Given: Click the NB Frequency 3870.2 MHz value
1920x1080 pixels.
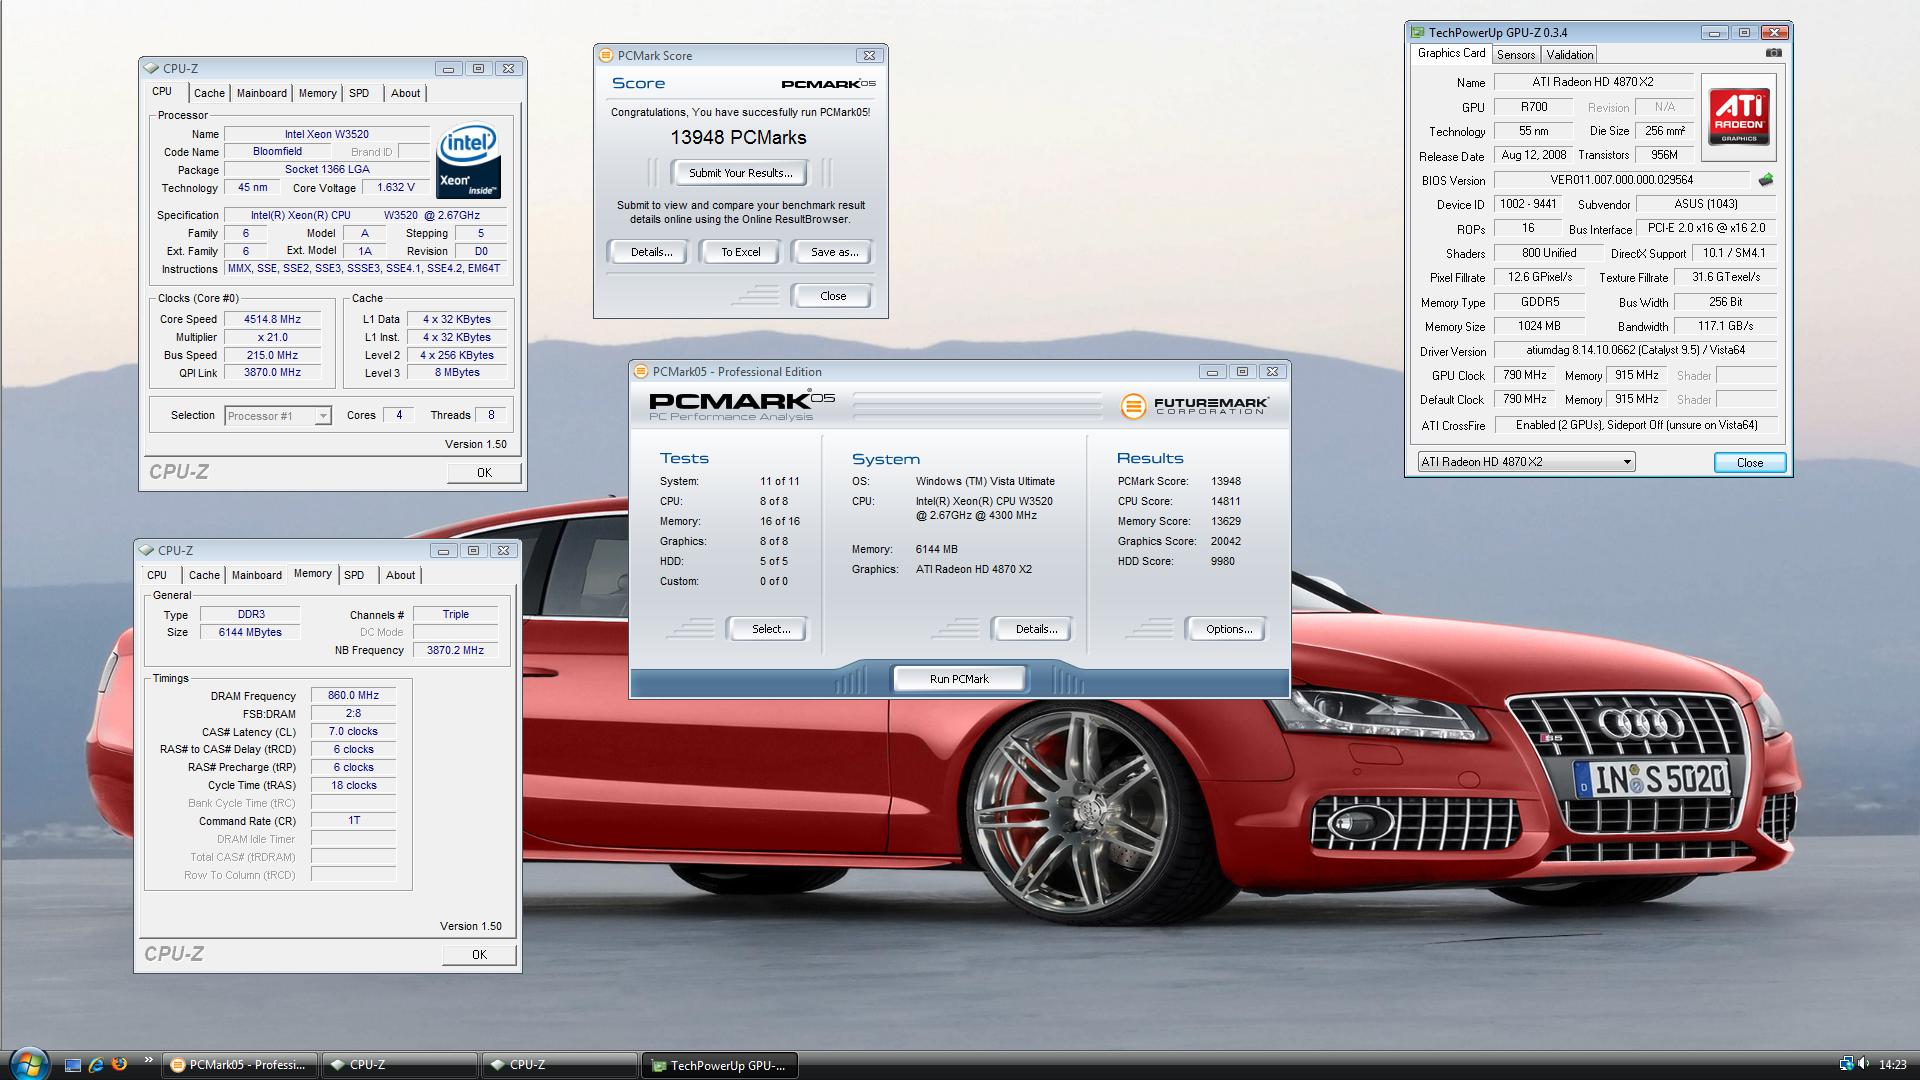Looking at the screenshot, I should point(455,650).
